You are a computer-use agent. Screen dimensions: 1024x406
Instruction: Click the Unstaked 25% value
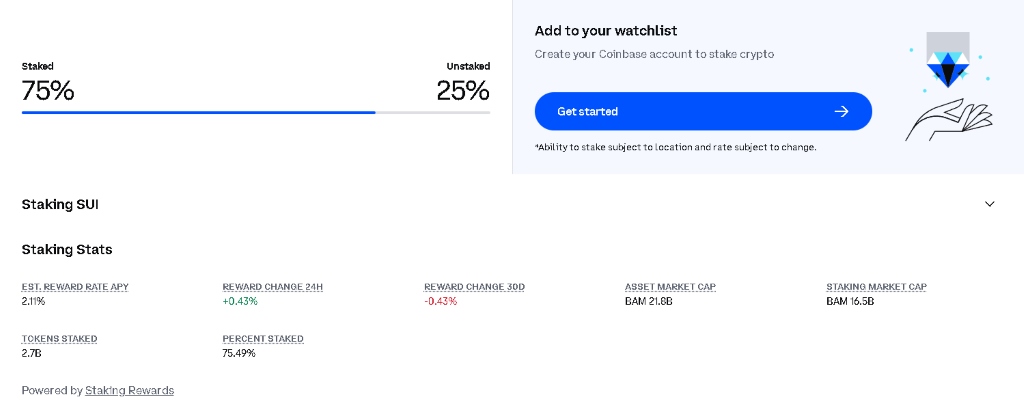coord(463,91)
